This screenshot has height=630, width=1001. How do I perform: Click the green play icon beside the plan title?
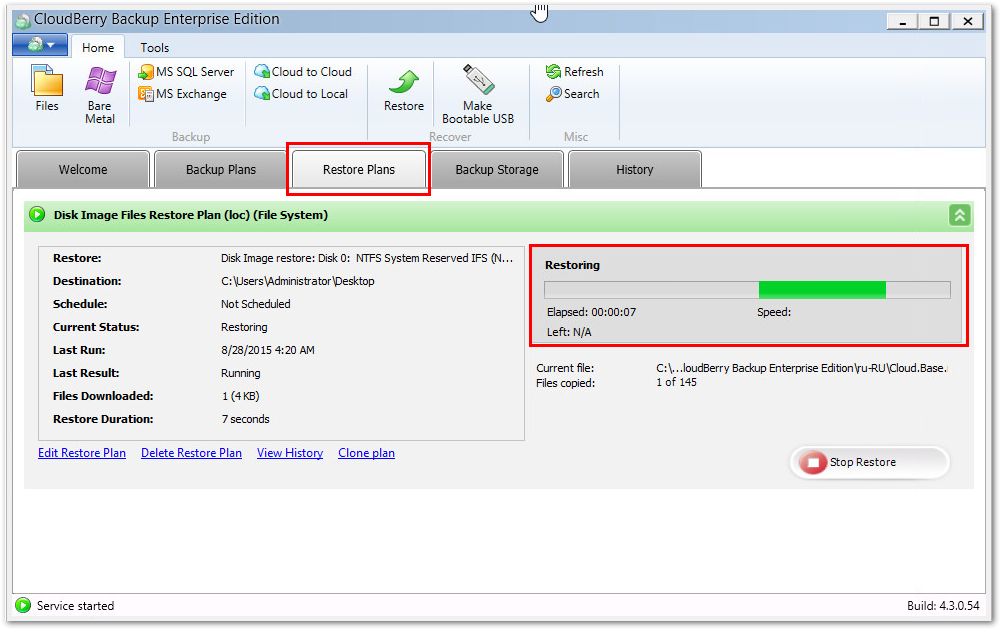[37, 214]
